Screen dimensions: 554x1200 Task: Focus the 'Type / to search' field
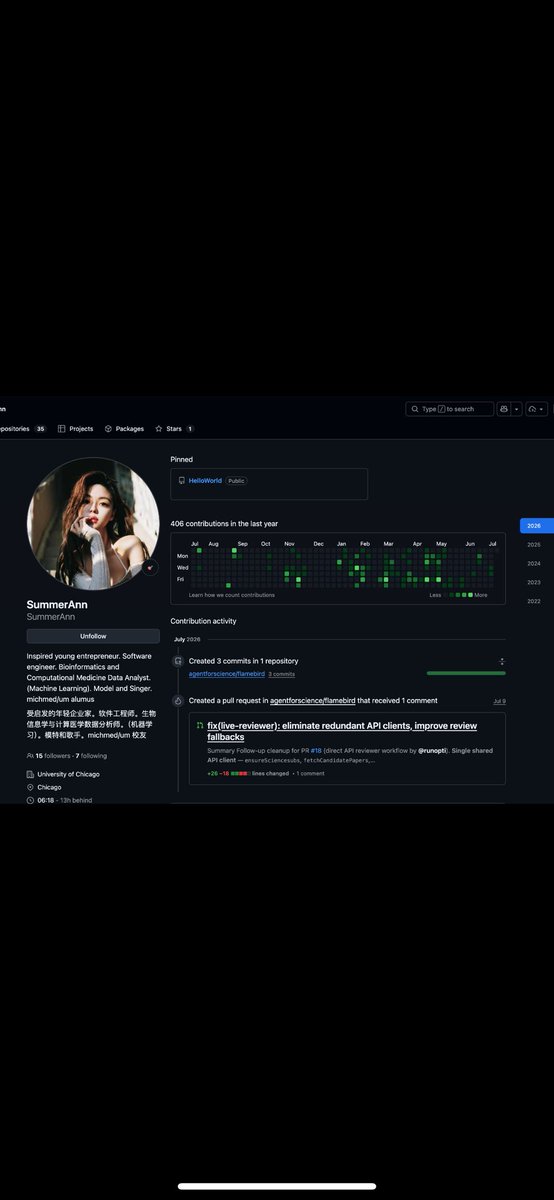pos(449,409)
